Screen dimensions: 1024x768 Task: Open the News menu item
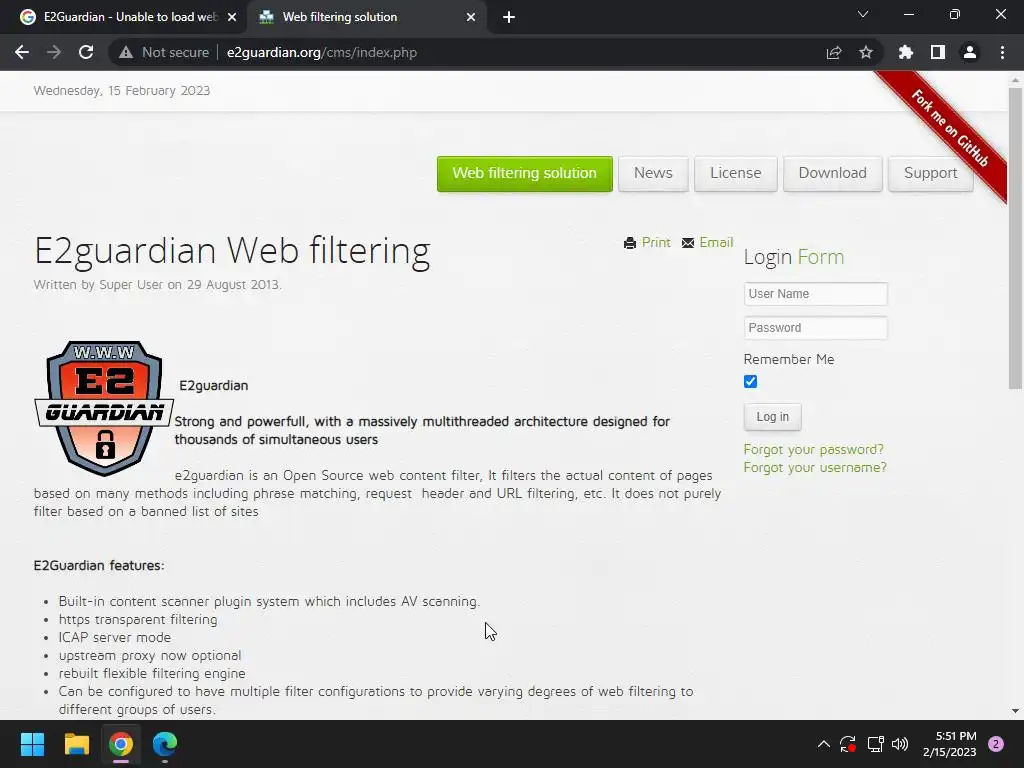pos(653,174)
